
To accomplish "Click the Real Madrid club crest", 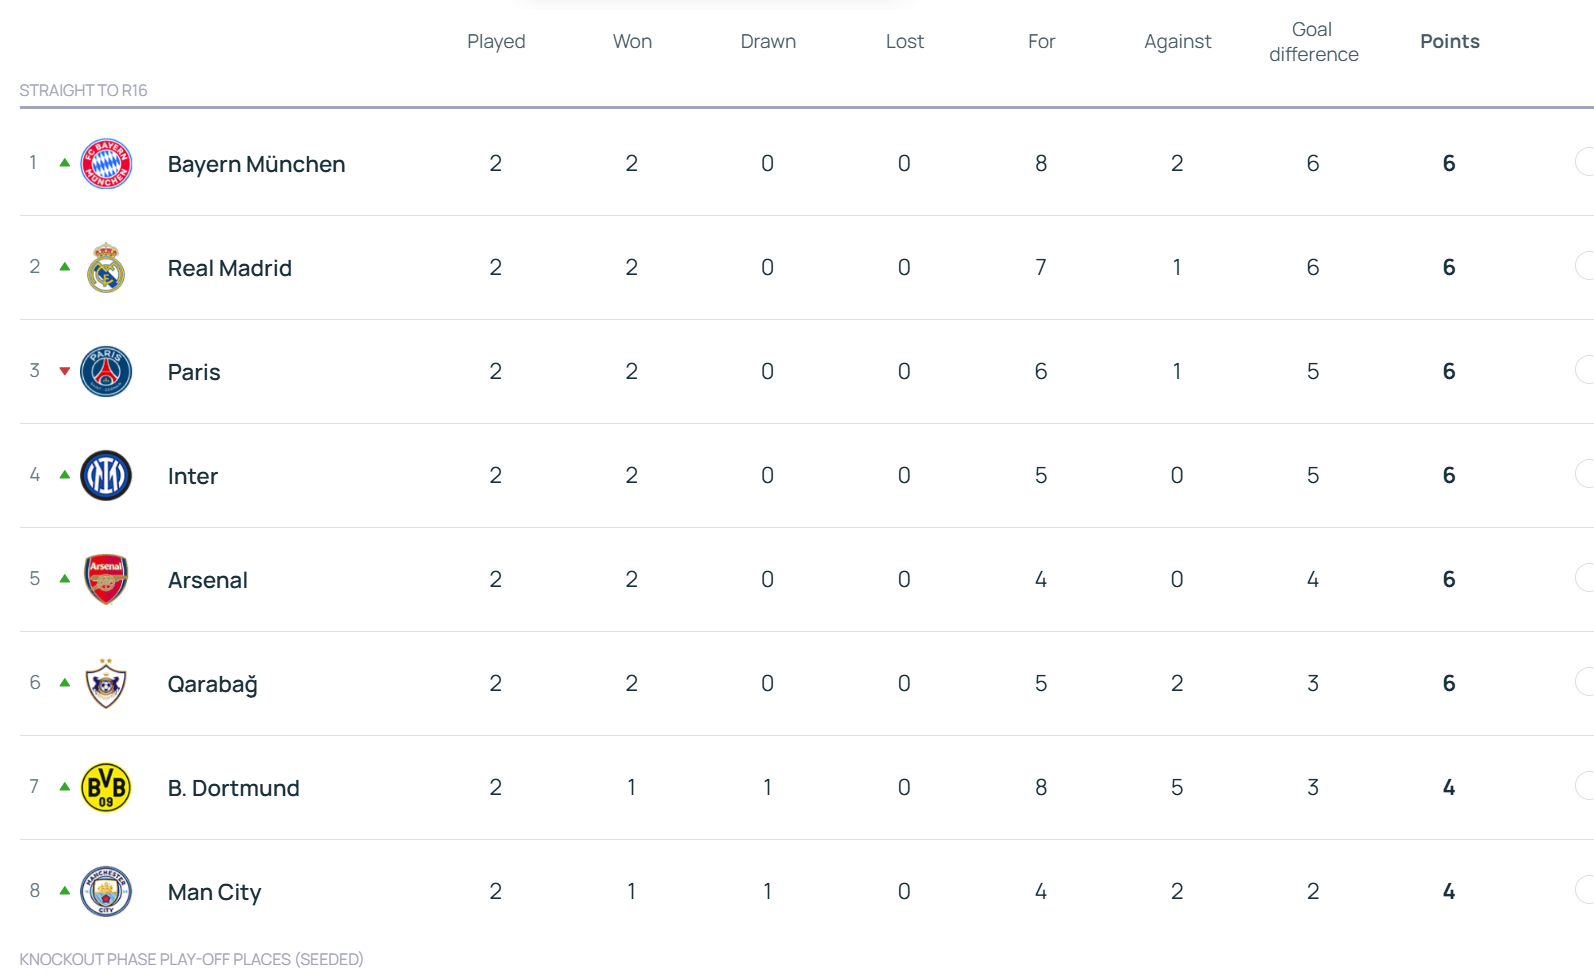I will (x=106, y=268).
